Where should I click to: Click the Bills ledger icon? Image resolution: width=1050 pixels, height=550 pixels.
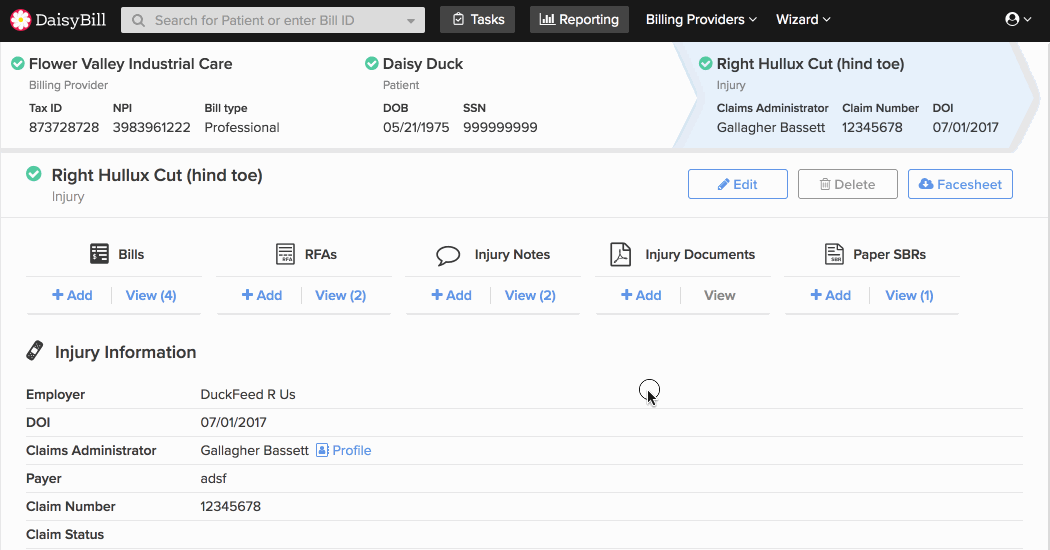point(99,254)
